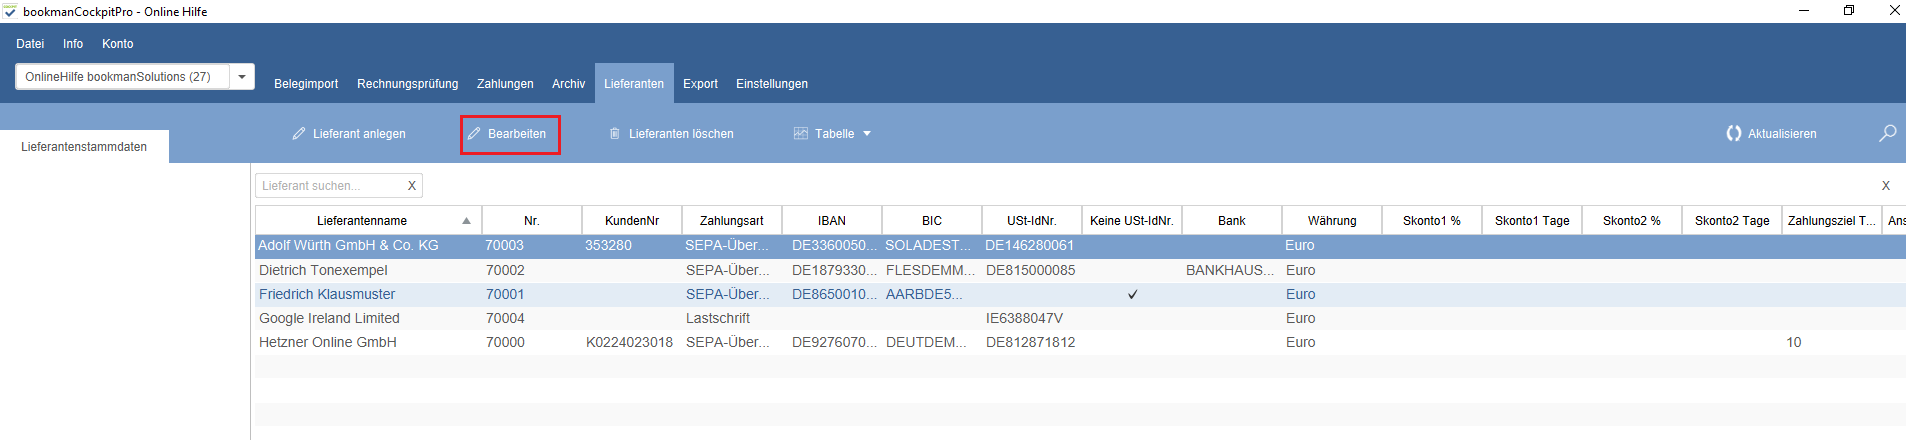This screenshot has height=440, width=1906.
Task: Click the Bearbeiten pencil icon
Action: tap(474, 133)
